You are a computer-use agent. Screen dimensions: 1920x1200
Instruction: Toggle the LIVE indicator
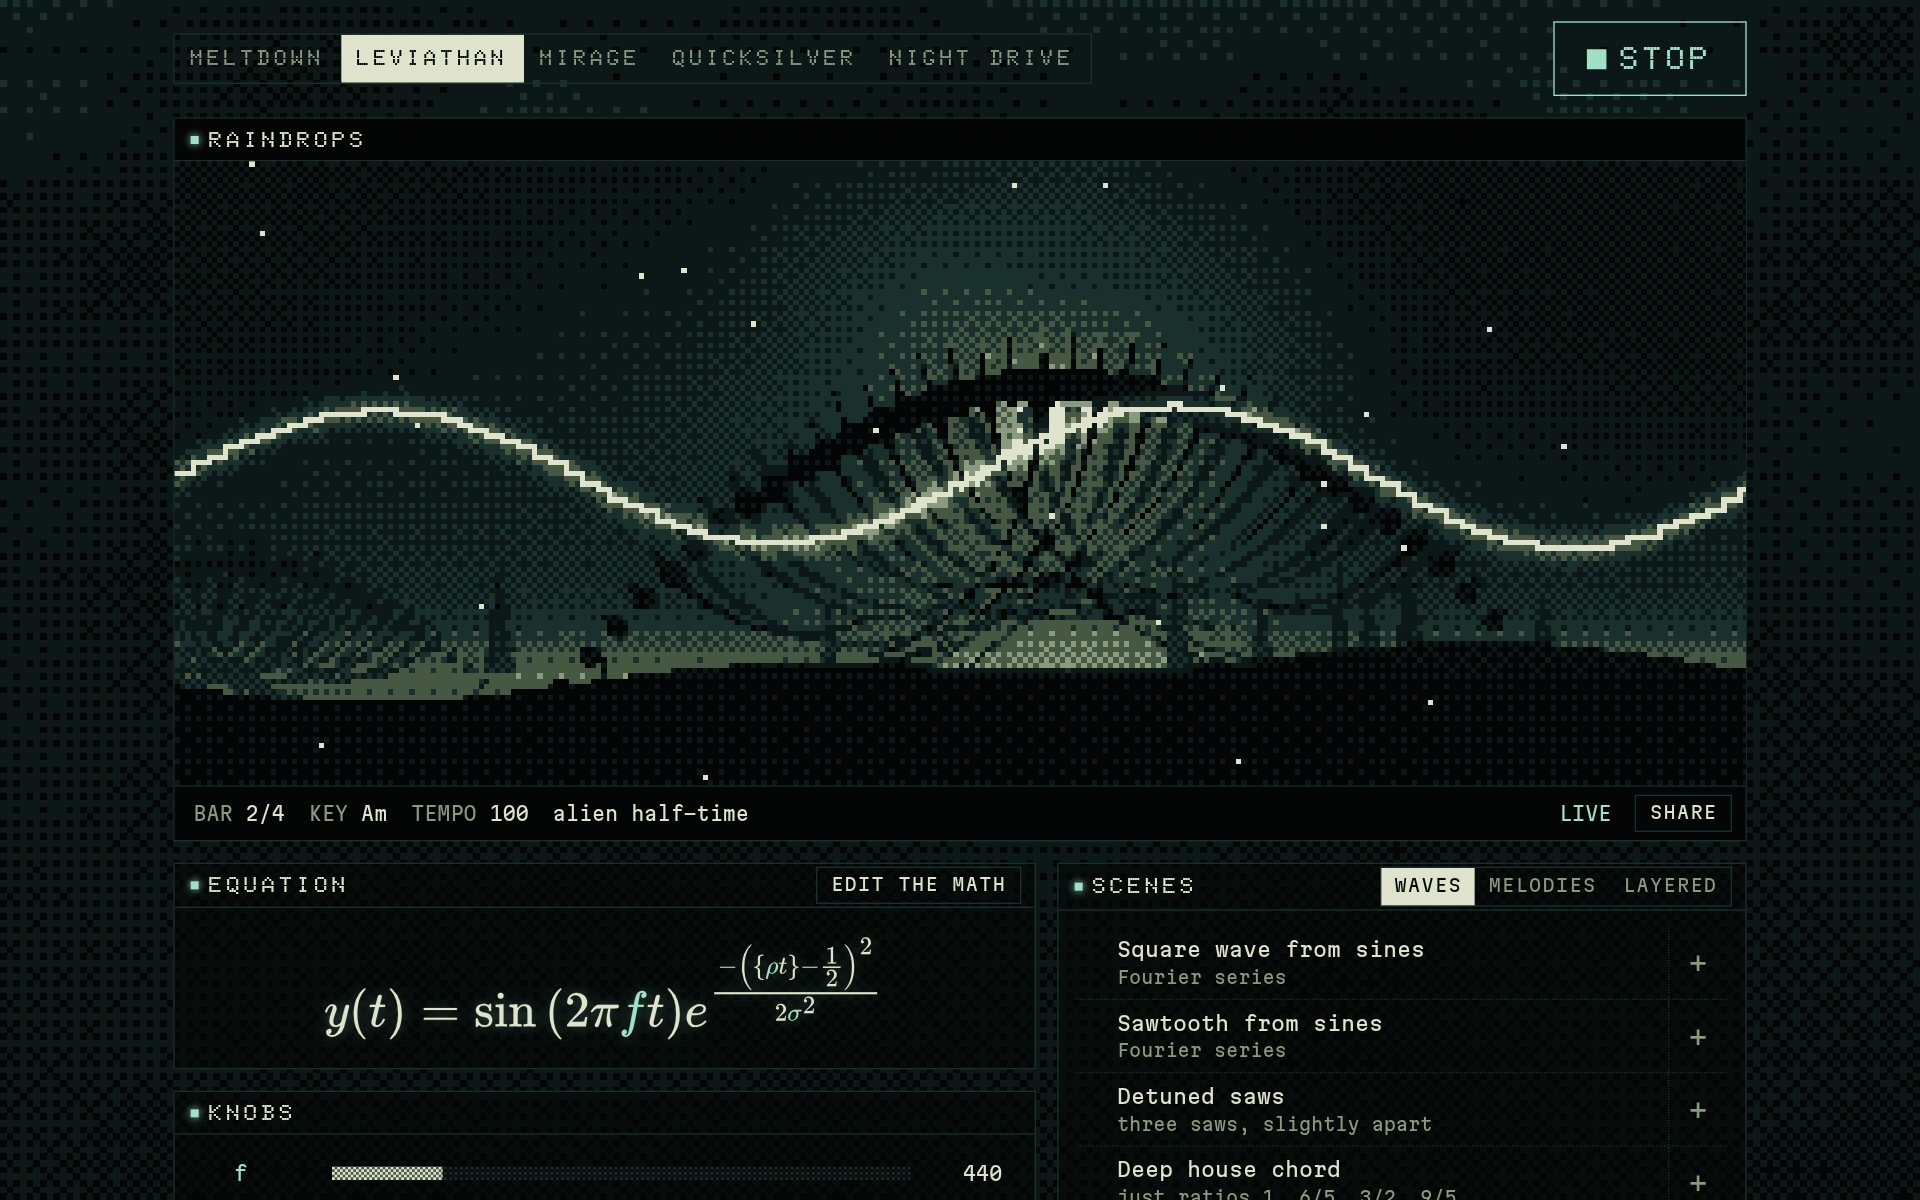(1585, 814)
